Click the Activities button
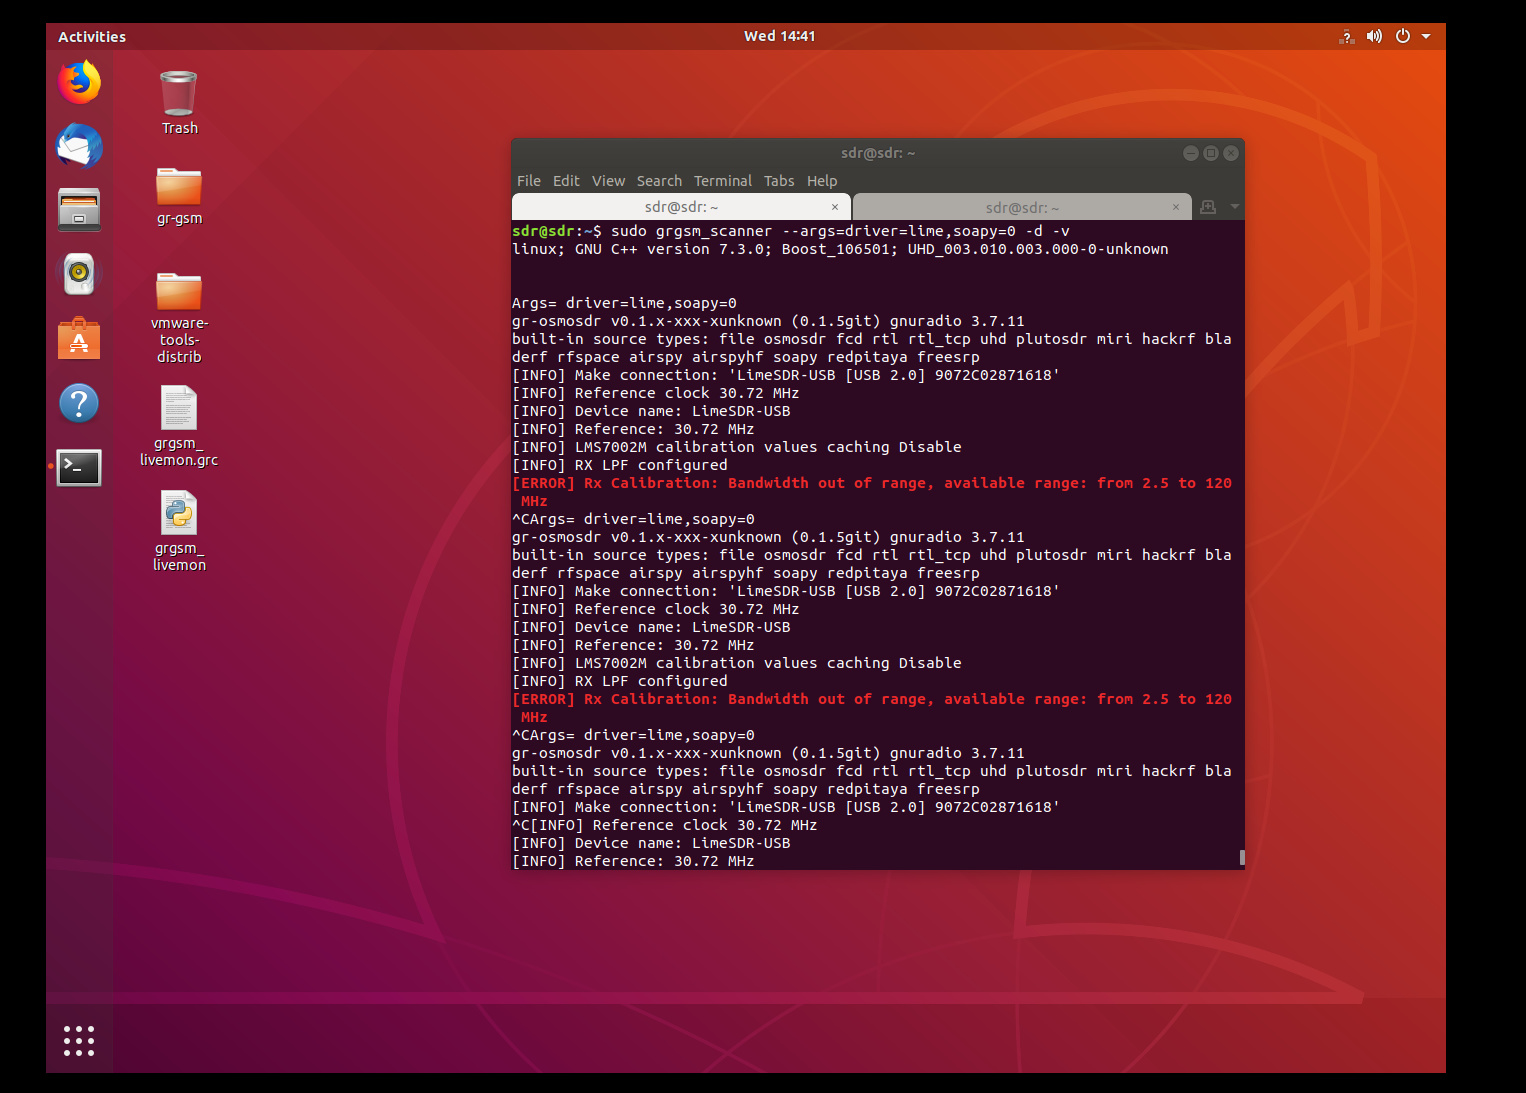This screenshot has height=1093, width=1526. [x=92, y=37]
